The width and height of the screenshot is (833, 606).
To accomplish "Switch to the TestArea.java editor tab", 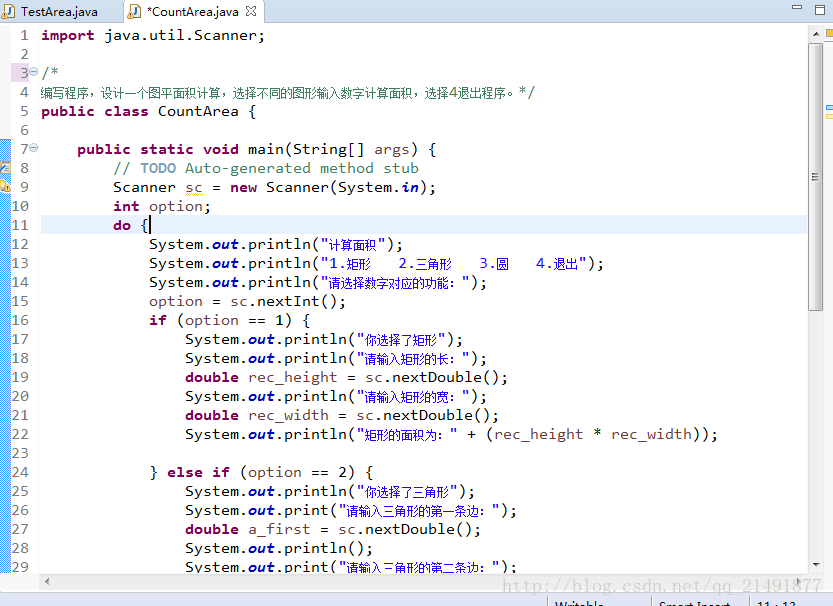I will (x=51, y=12).
